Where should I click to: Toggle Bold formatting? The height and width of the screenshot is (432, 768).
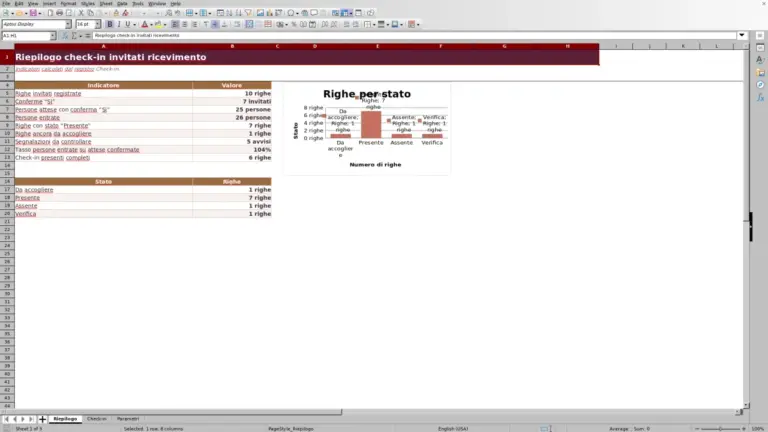(x=110, y=24)
